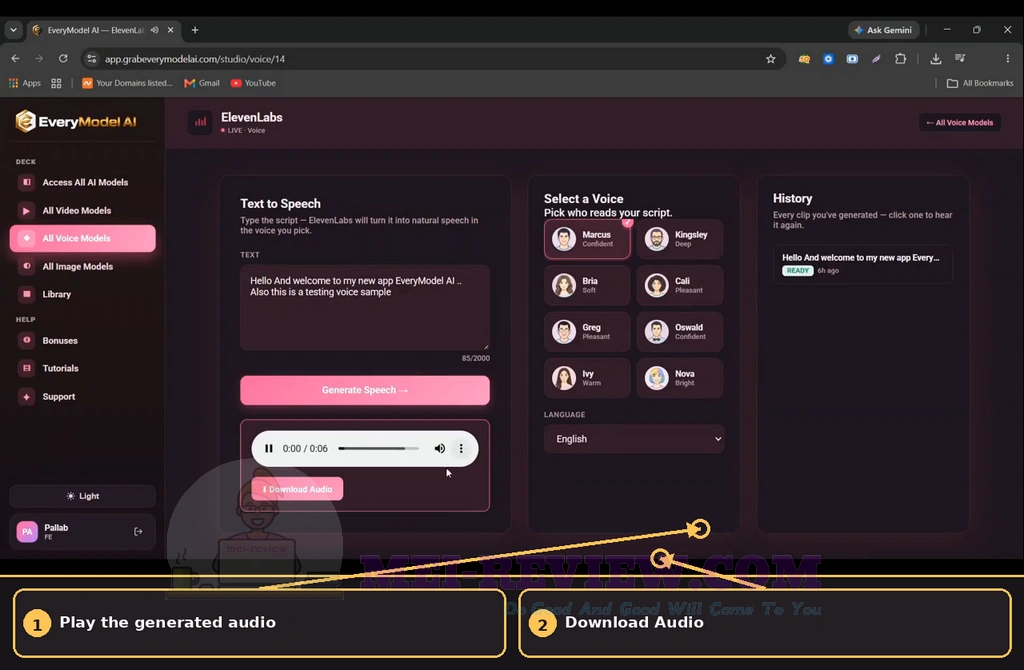This screenshot has height=670, width=1024.
Task: Go back via All Voice Models button
Action: (959, 123)
